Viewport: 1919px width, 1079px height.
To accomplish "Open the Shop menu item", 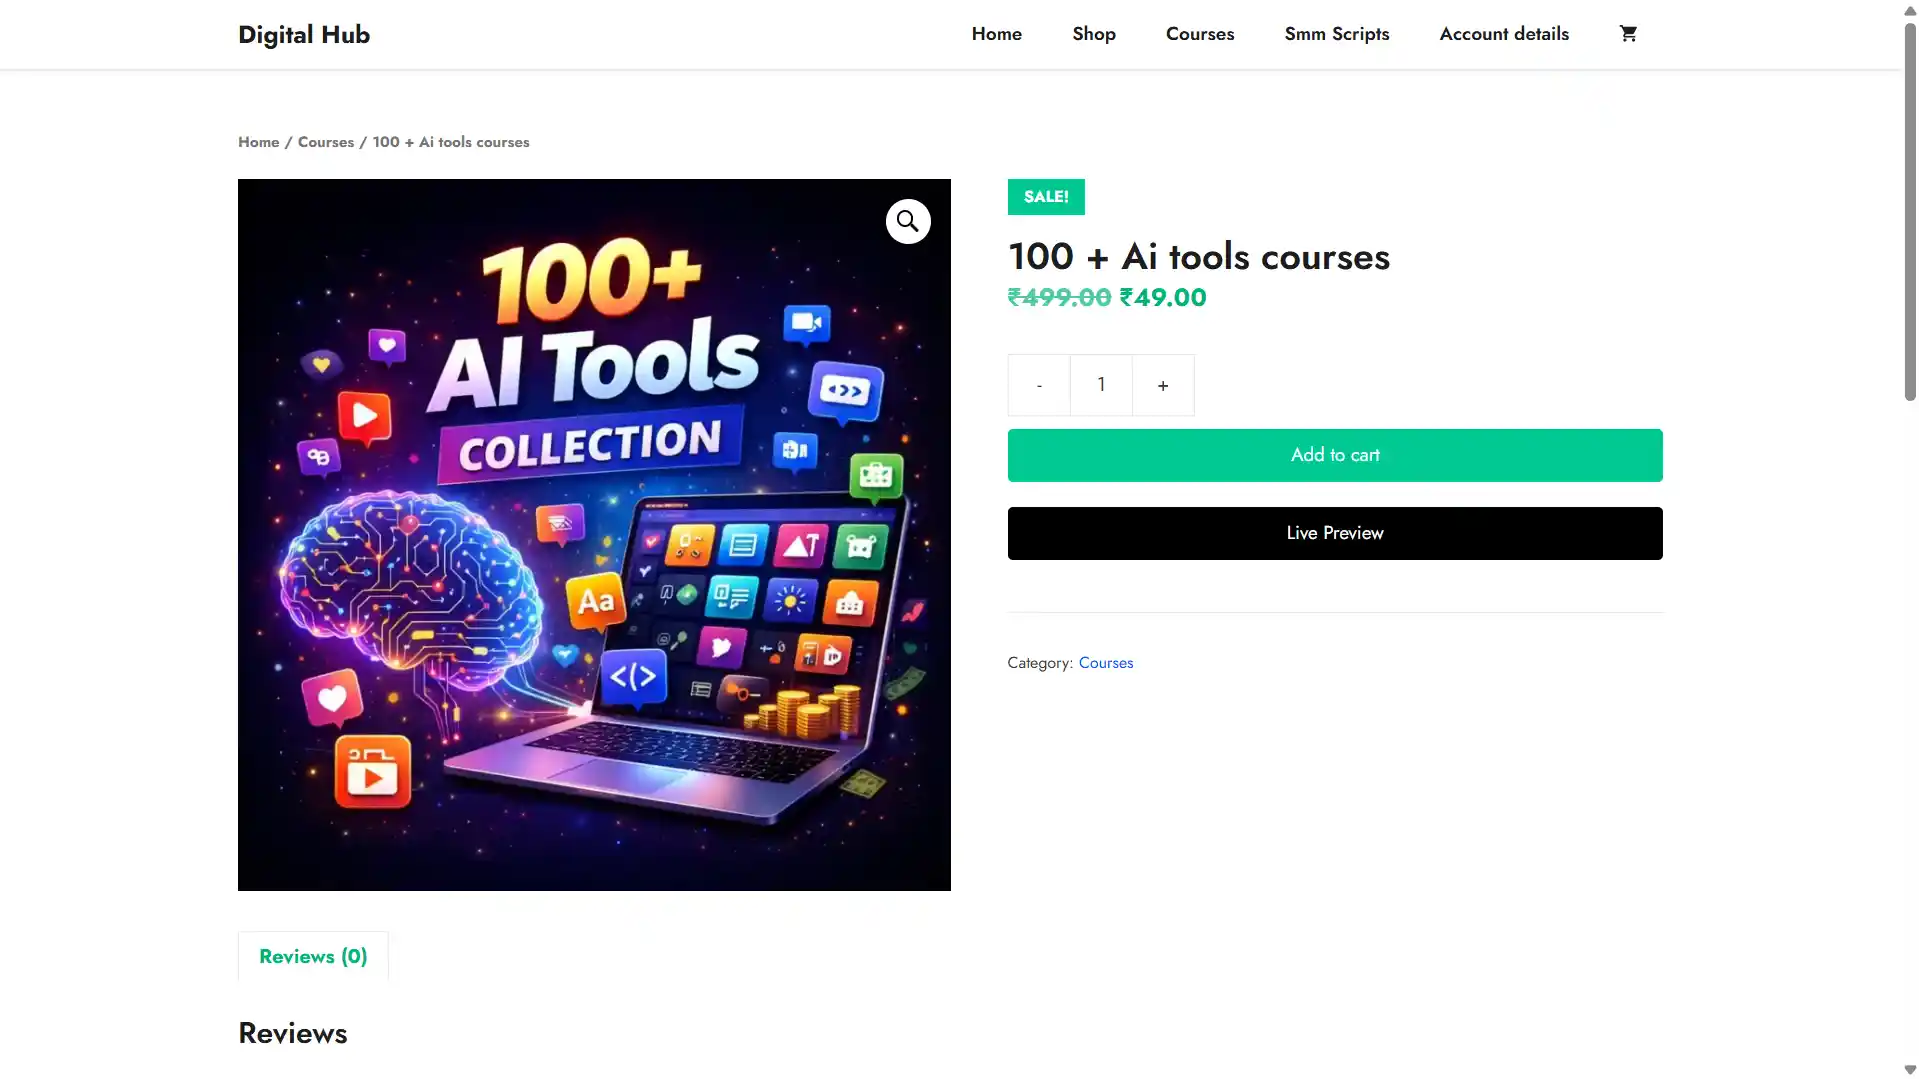I will click(x=1094, y=34).
